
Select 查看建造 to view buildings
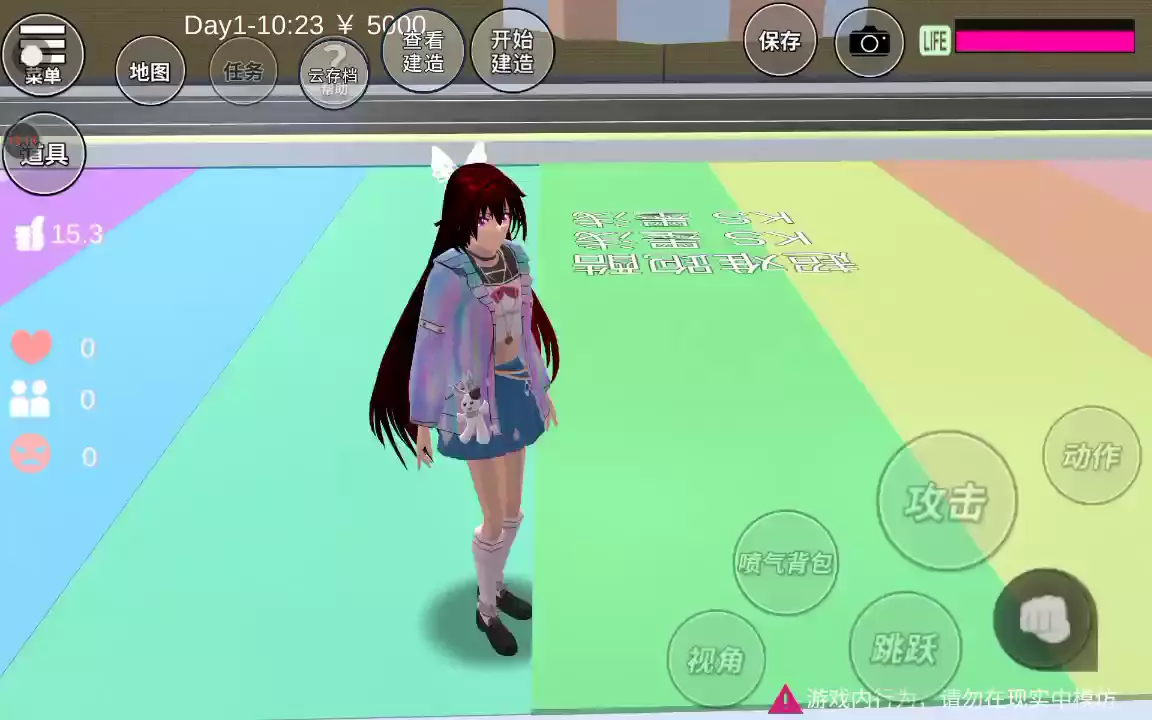tap(423, 52)
